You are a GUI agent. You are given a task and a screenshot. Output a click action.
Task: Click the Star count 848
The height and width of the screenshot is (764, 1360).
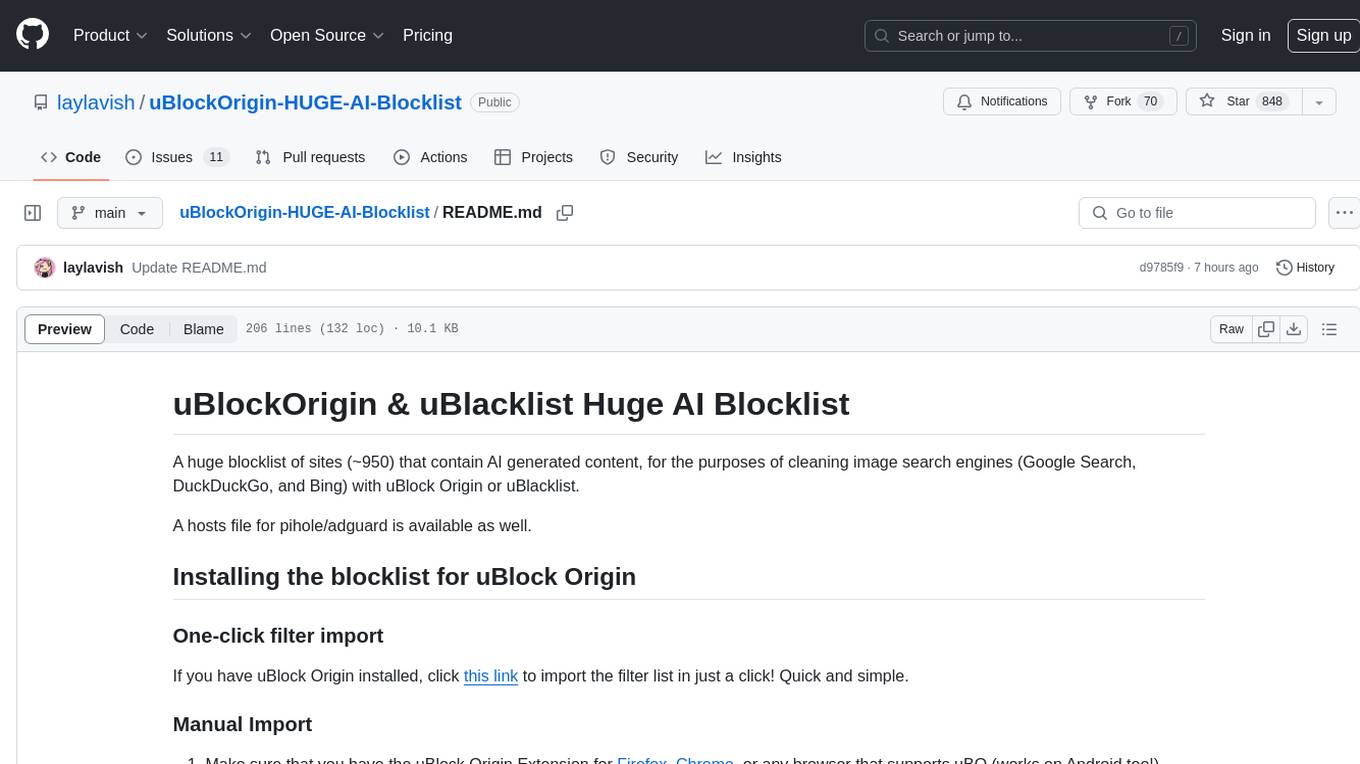click(x=1272, y=102)
